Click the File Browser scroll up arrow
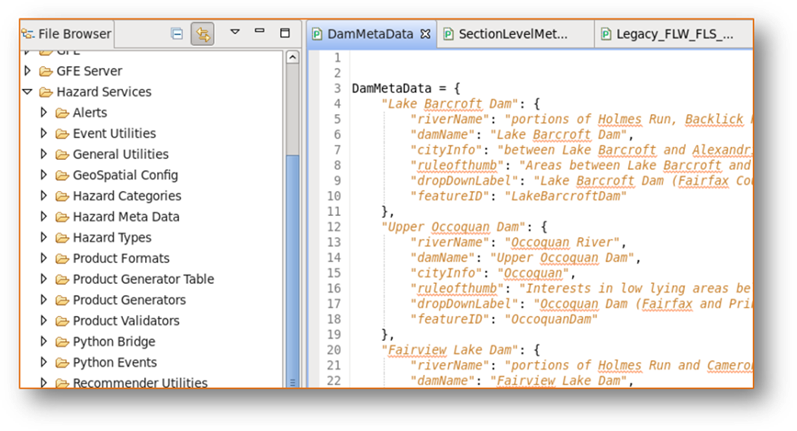This screenshot has width=797, height=431. [292, 57]
